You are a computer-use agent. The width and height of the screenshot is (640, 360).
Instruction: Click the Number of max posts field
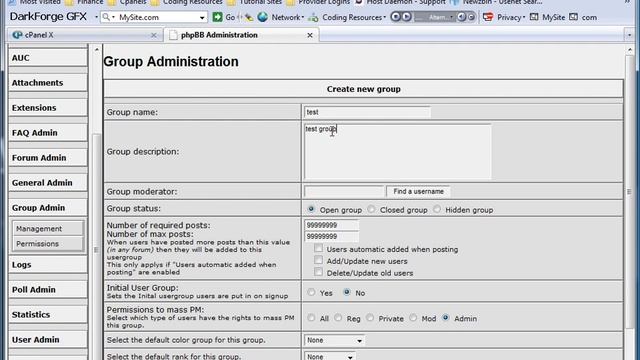[331, 236]
